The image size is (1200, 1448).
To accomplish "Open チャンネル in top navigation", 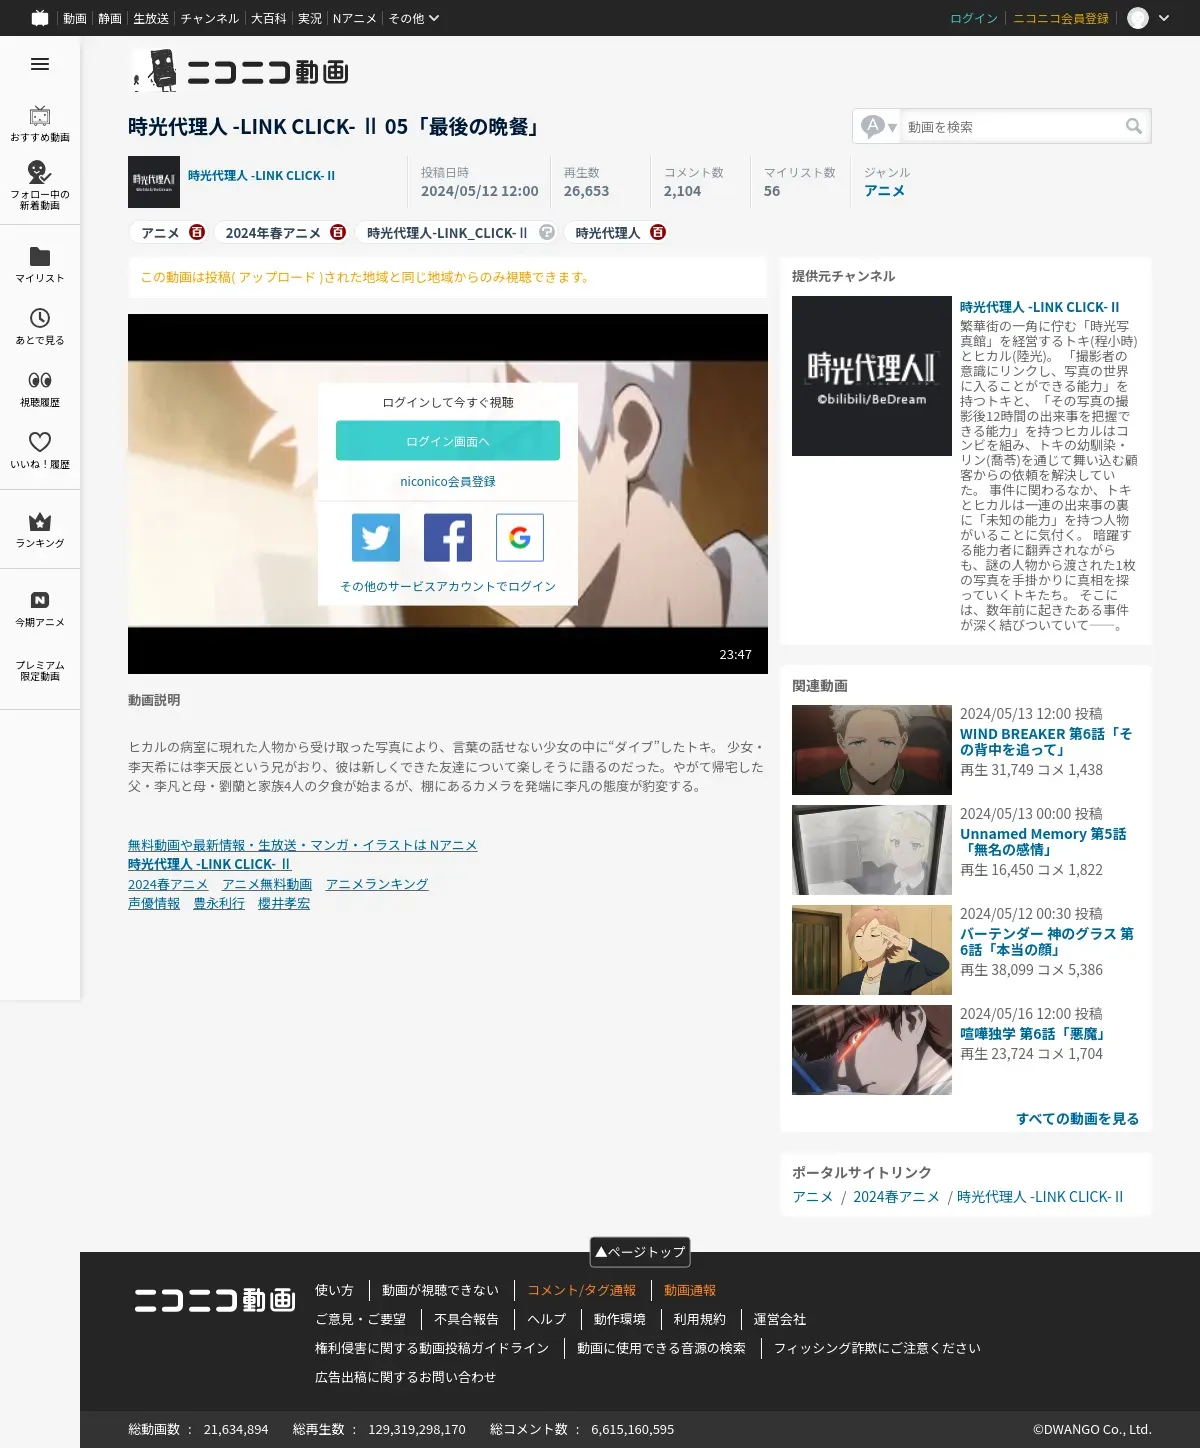I will click(210, 18).
